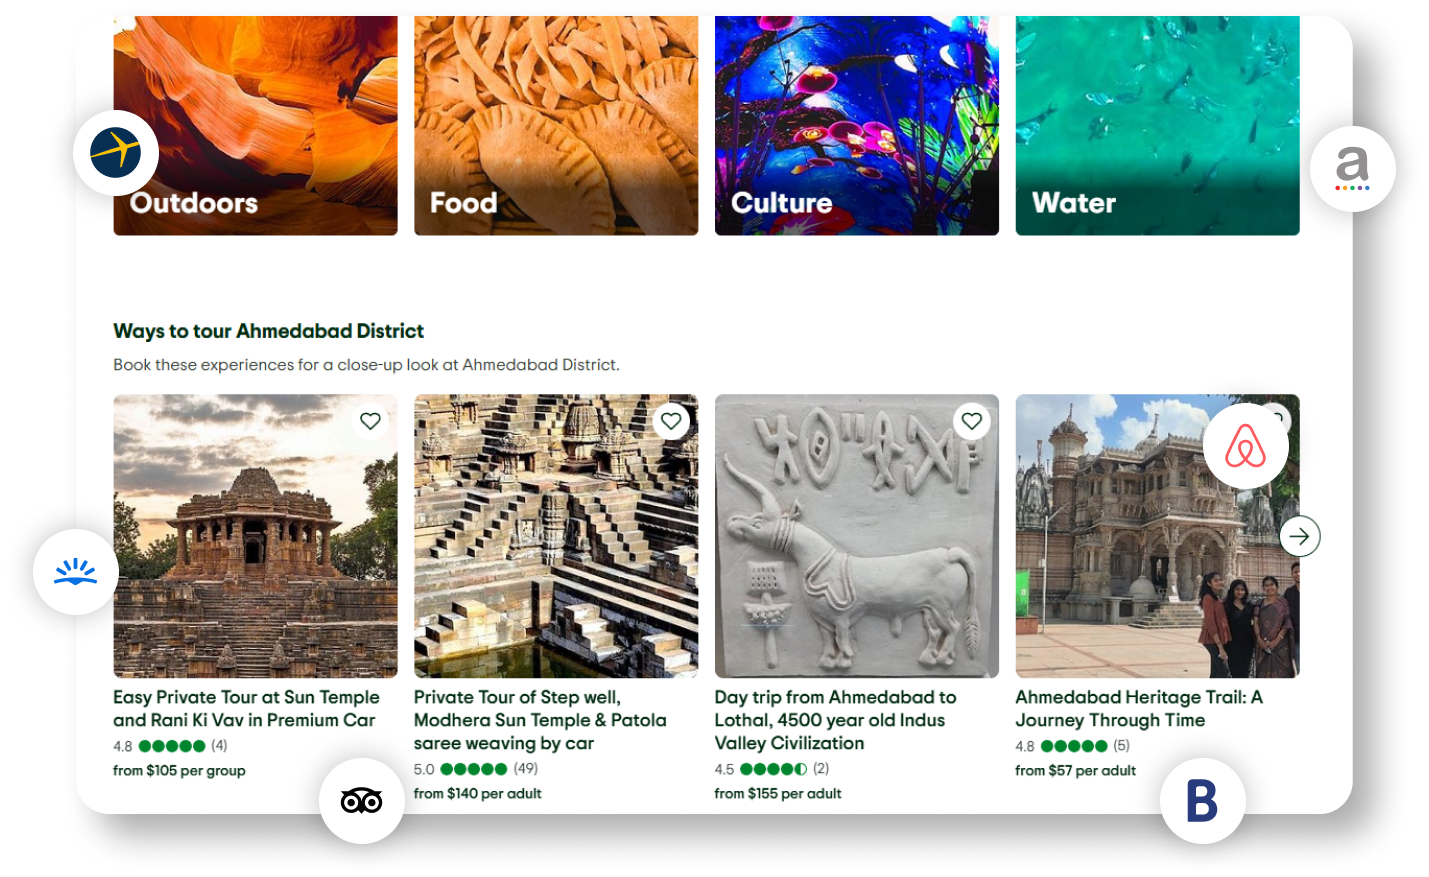The width and height of the screenshot is (1429, 877).
Task: Open Easy Private Tour at Sun Temple link
Action: [x=246, y=708]
